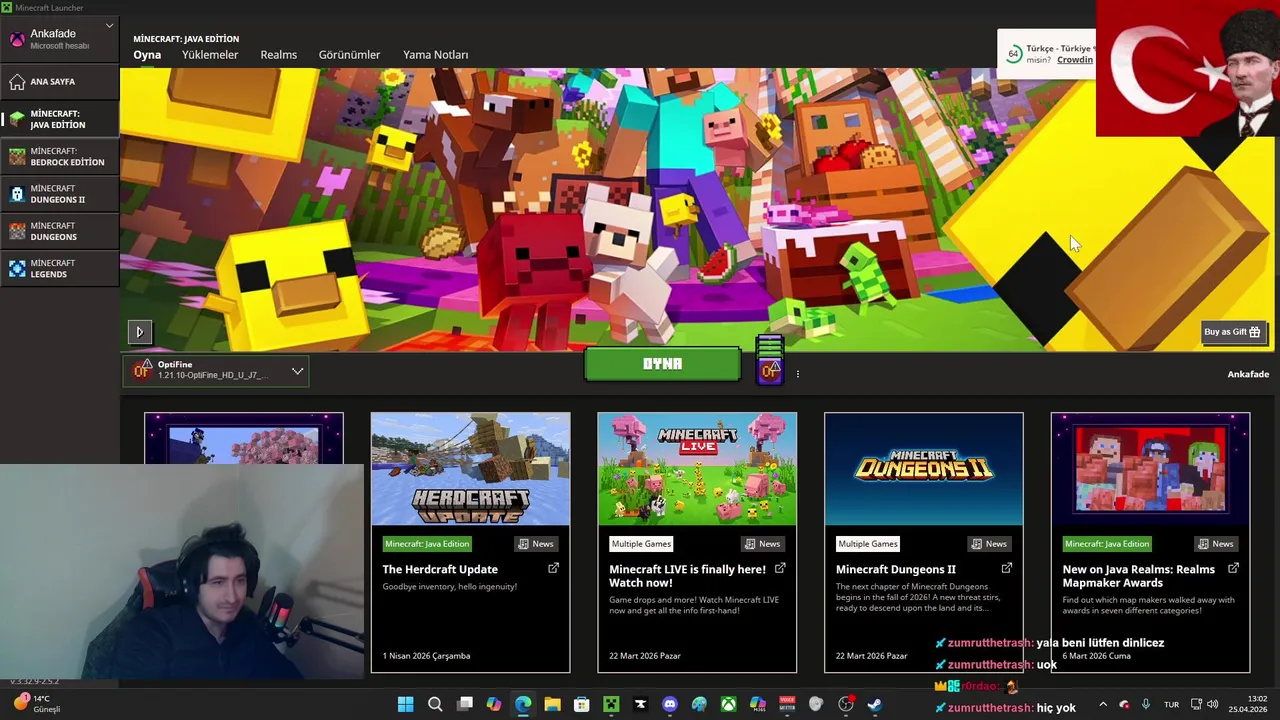
Task: Open the TUR keyboard language selector
Action: 1171,704
